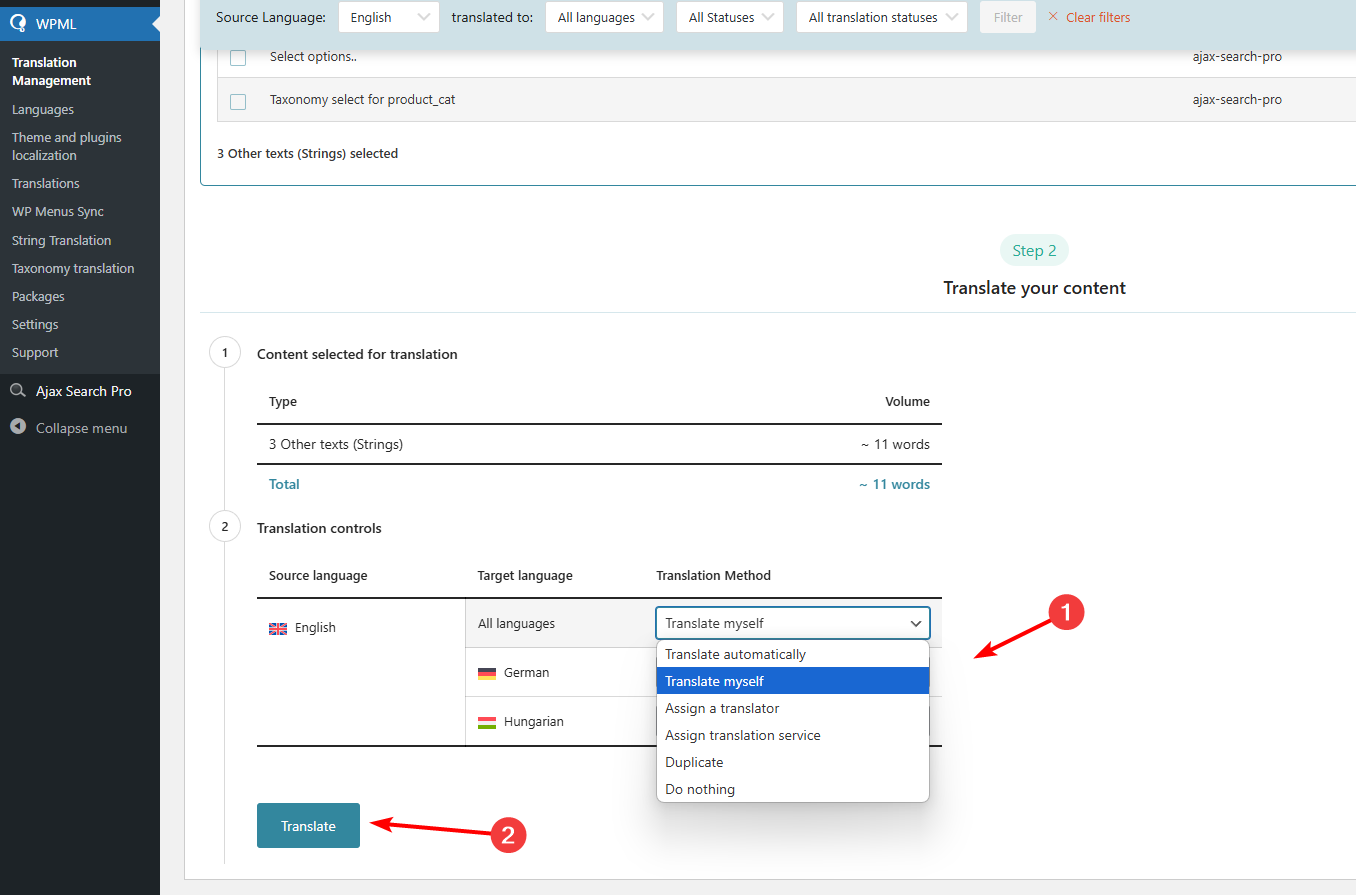
Task: Select the 'Assign a translator' option
Action: click(722, 708)
